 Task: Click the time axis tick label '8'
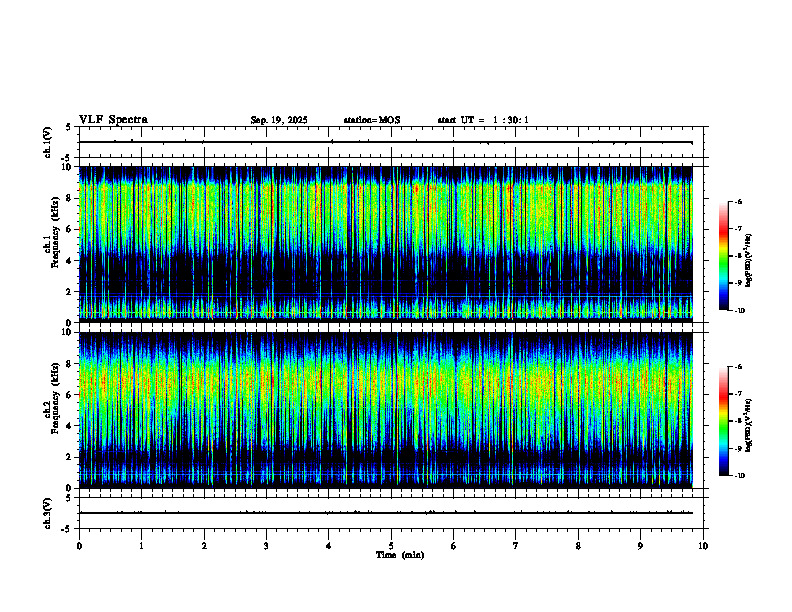pos(578,546)
